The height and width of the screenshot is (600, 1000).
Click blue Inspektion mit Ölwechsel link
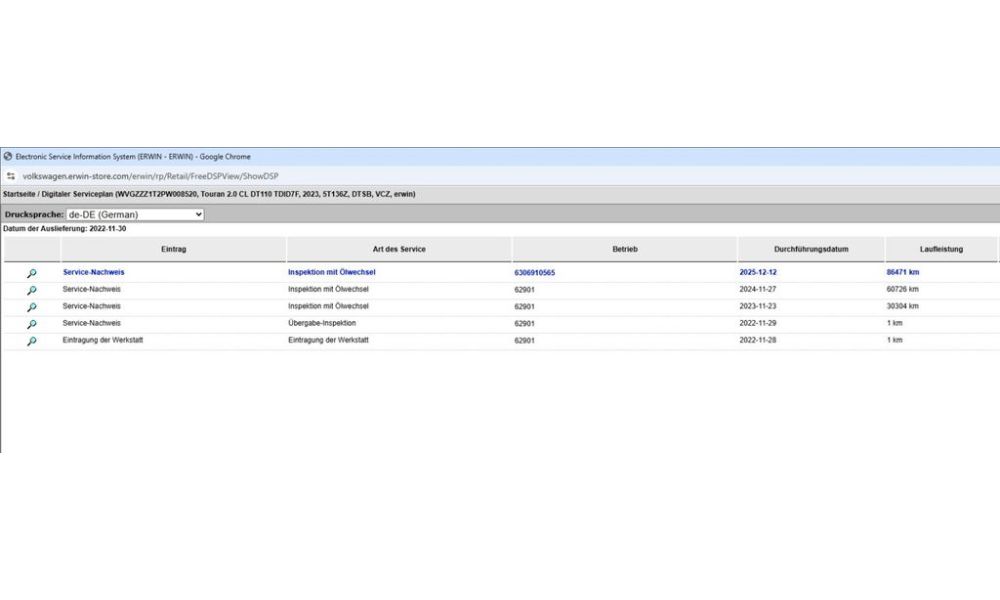(x=332, y=272)
